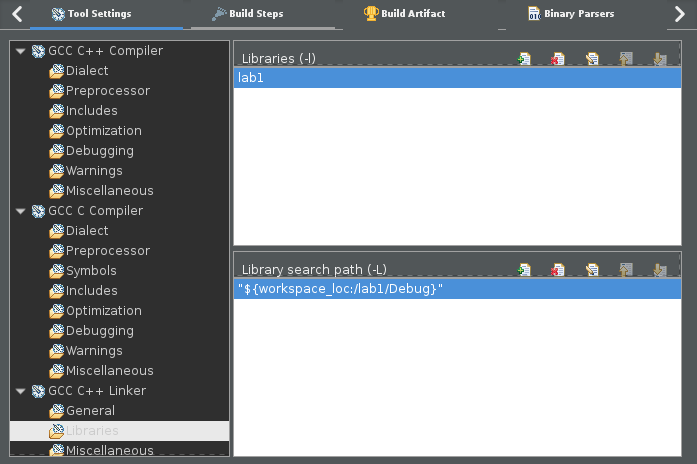Open General under GCC C++ Linker
The image size is (697, 464).
[x=90, y=411]
